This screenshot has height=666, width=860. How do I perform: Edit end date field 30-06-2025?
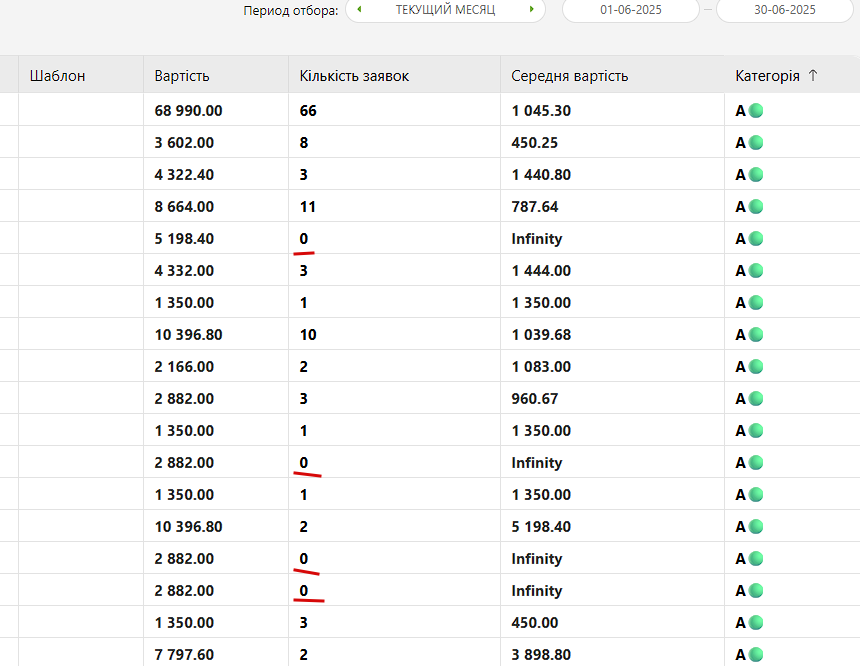tap(785, 10)
